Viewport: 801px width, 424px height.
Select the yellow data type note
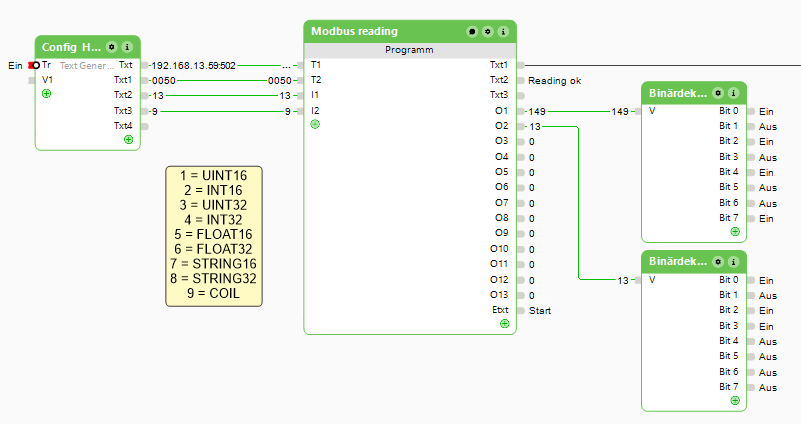(x=213, y=236)
